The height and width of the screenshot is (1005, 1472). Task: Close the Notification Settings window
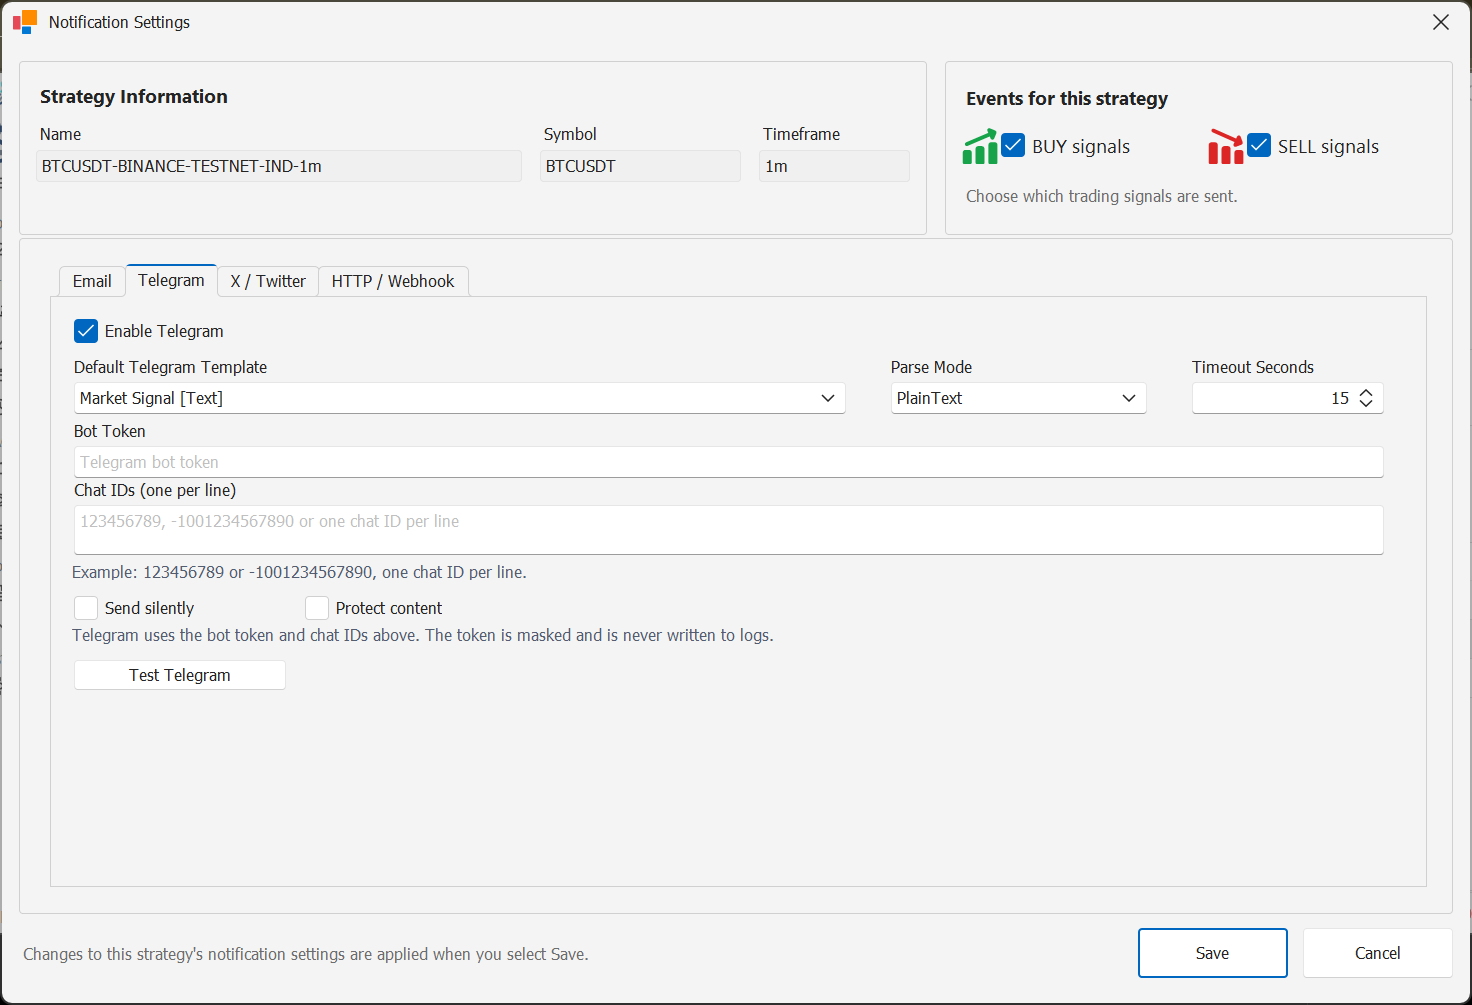tap(1440, 22)
